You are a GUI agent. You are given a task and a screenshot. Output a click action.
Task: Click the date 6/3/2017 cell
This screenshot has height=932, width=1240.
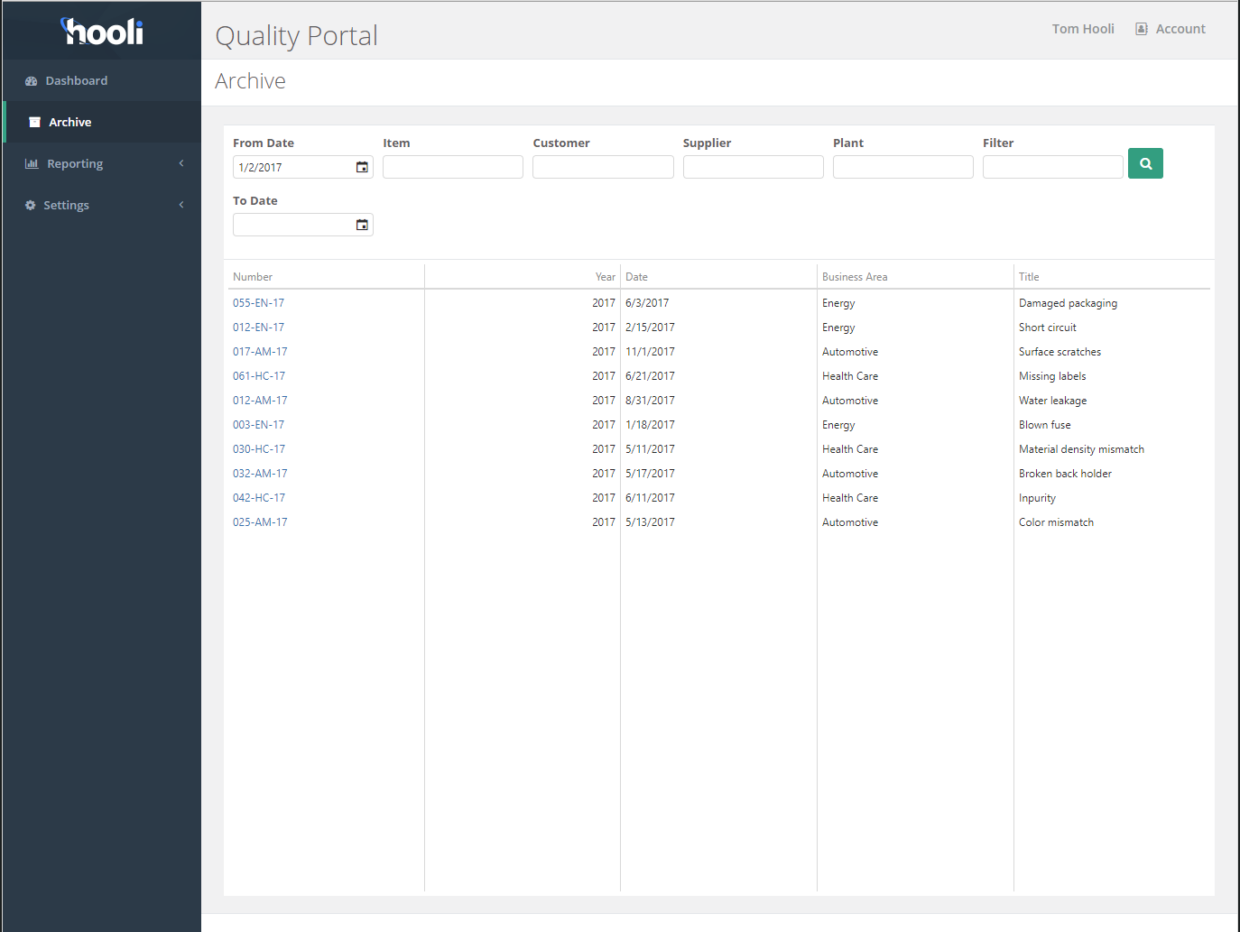(x=647, y=303)
